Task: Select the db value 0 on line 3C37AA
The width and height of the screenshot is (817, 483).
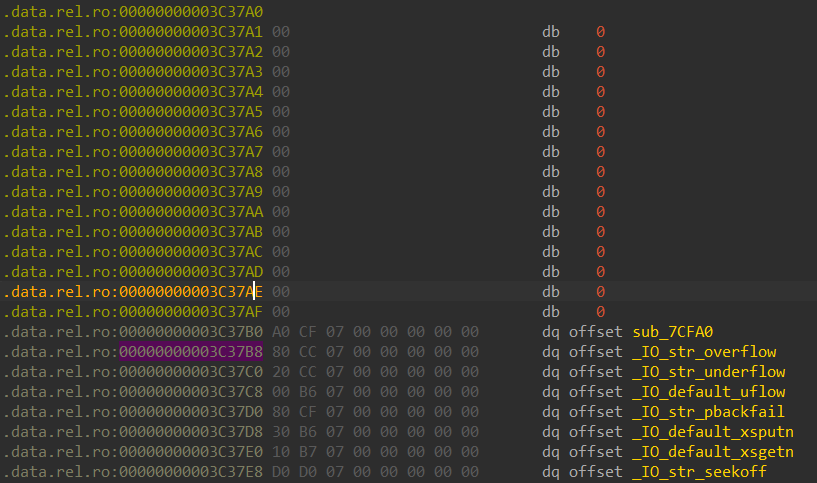Action: (601, 212)
